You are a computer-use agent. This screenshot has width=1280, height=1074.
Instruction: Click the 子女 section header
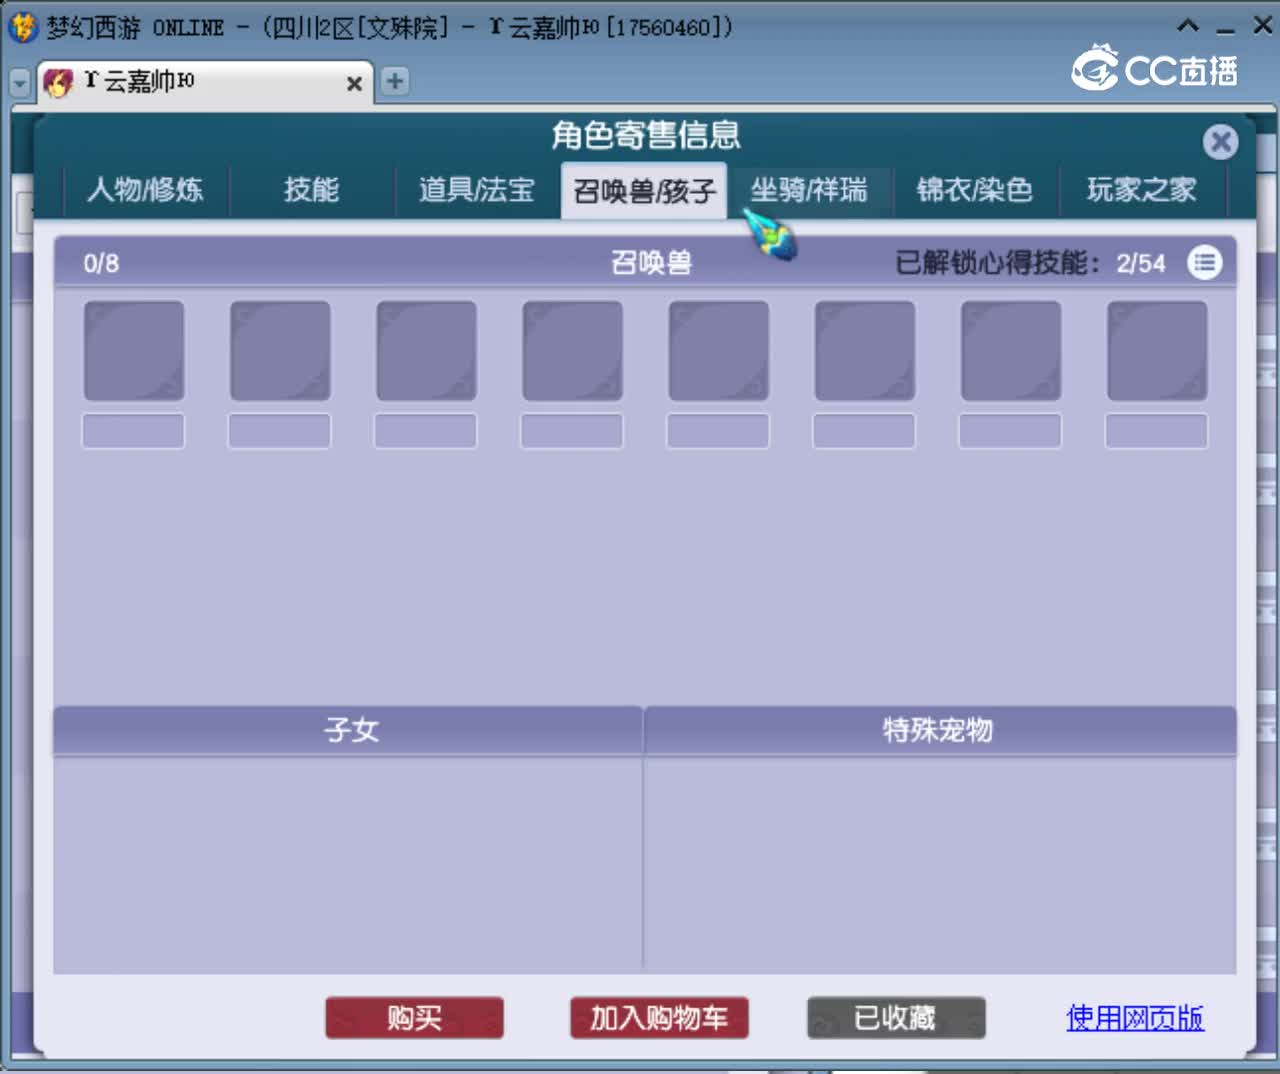(x=348, y=730)
